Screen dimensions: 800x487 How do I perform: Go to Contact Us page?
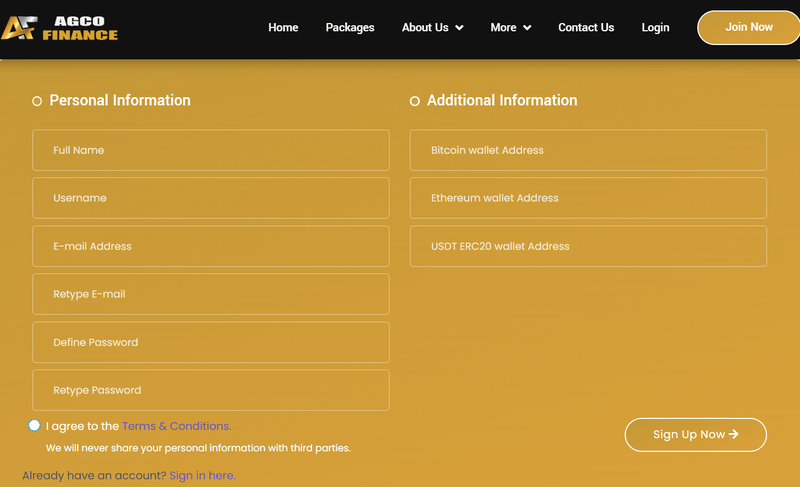click(x=586, y=28)
